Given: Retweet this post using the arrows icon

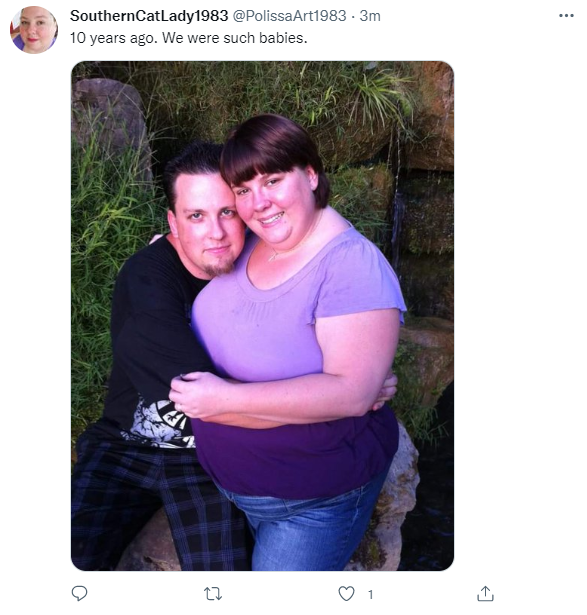Looking at the screenshot, I should point(213,594).
